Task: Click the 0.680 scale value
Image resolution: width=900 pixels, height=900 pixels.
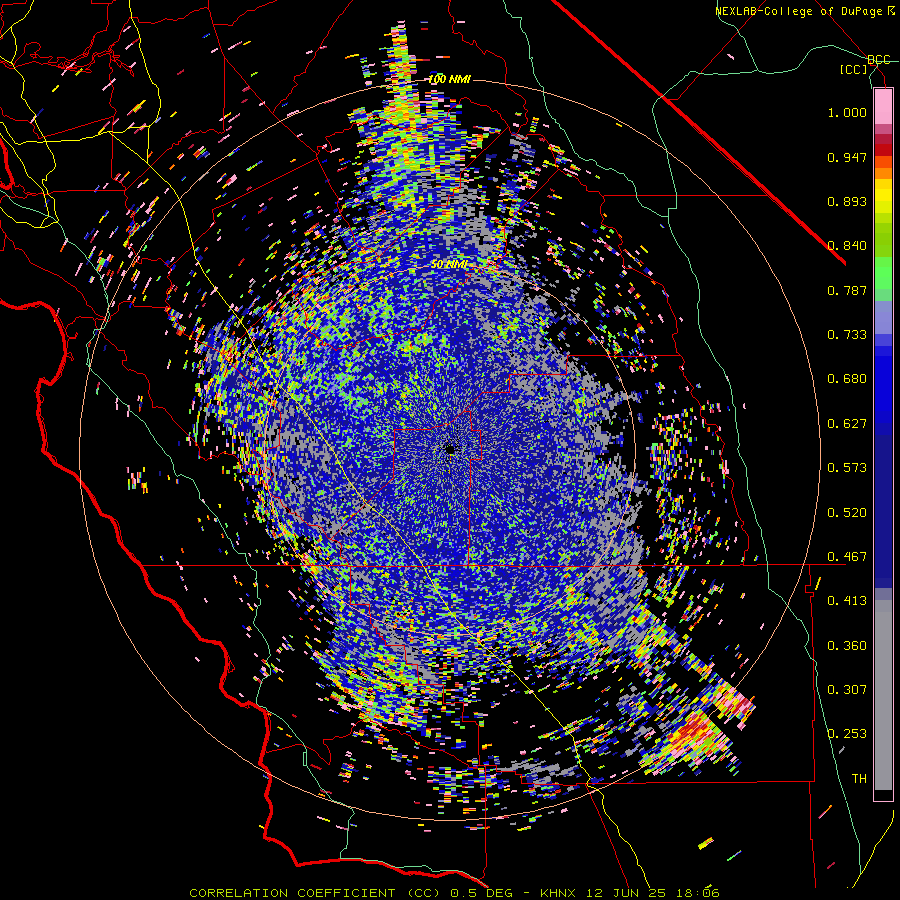Action: 847,379
